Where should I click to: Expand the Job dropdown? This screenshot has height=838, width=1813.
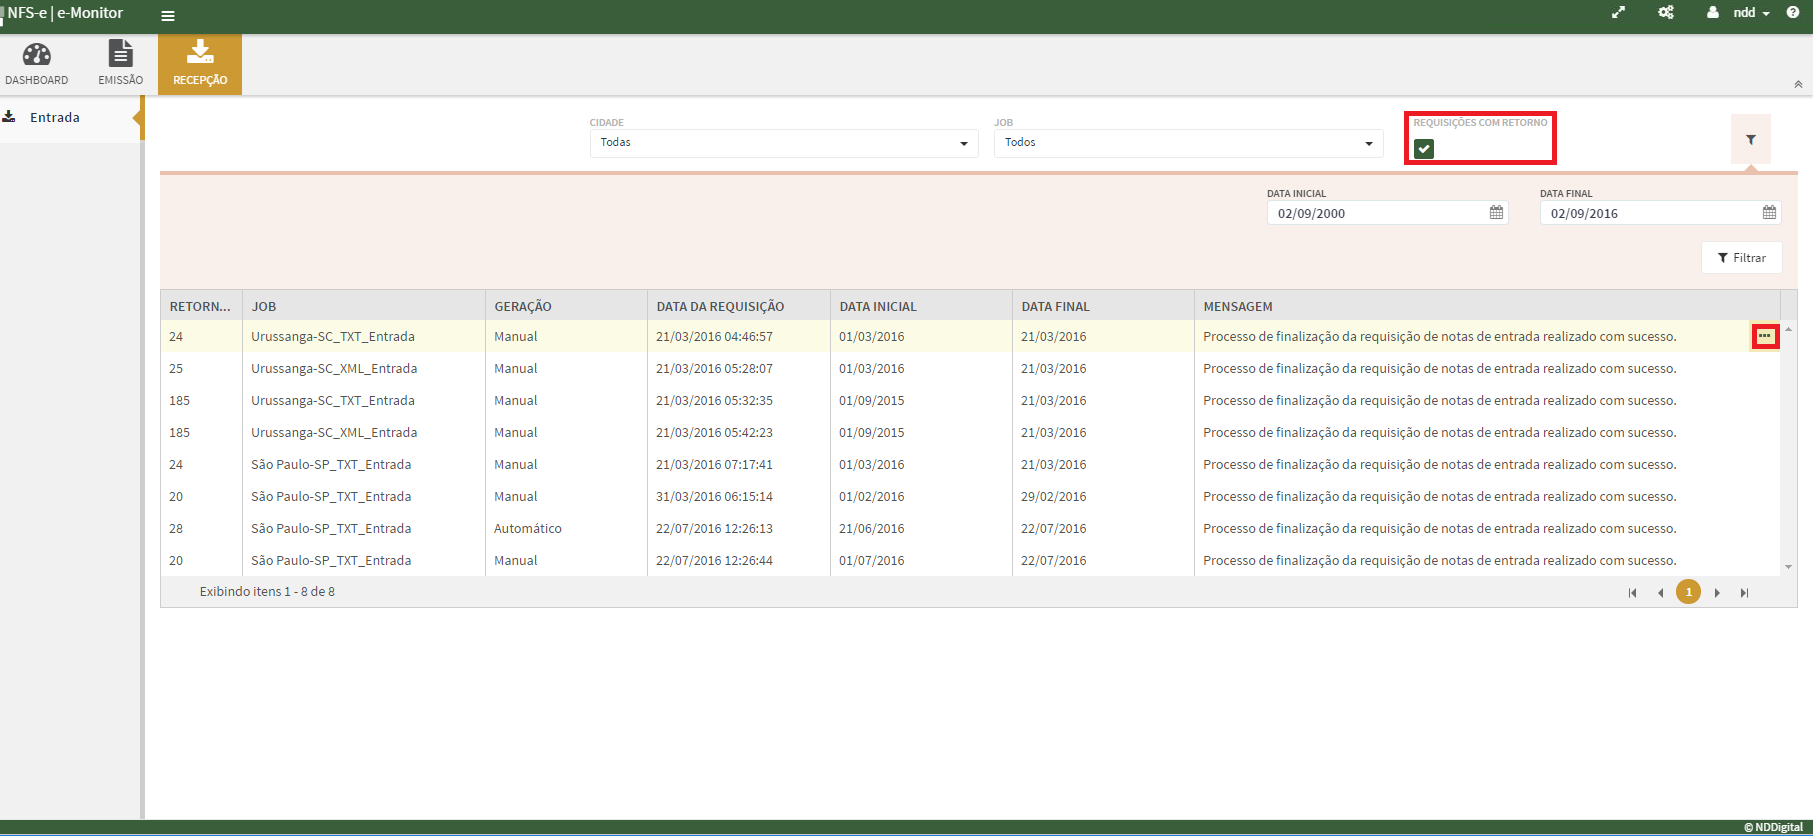click(x=1188, y=143)
